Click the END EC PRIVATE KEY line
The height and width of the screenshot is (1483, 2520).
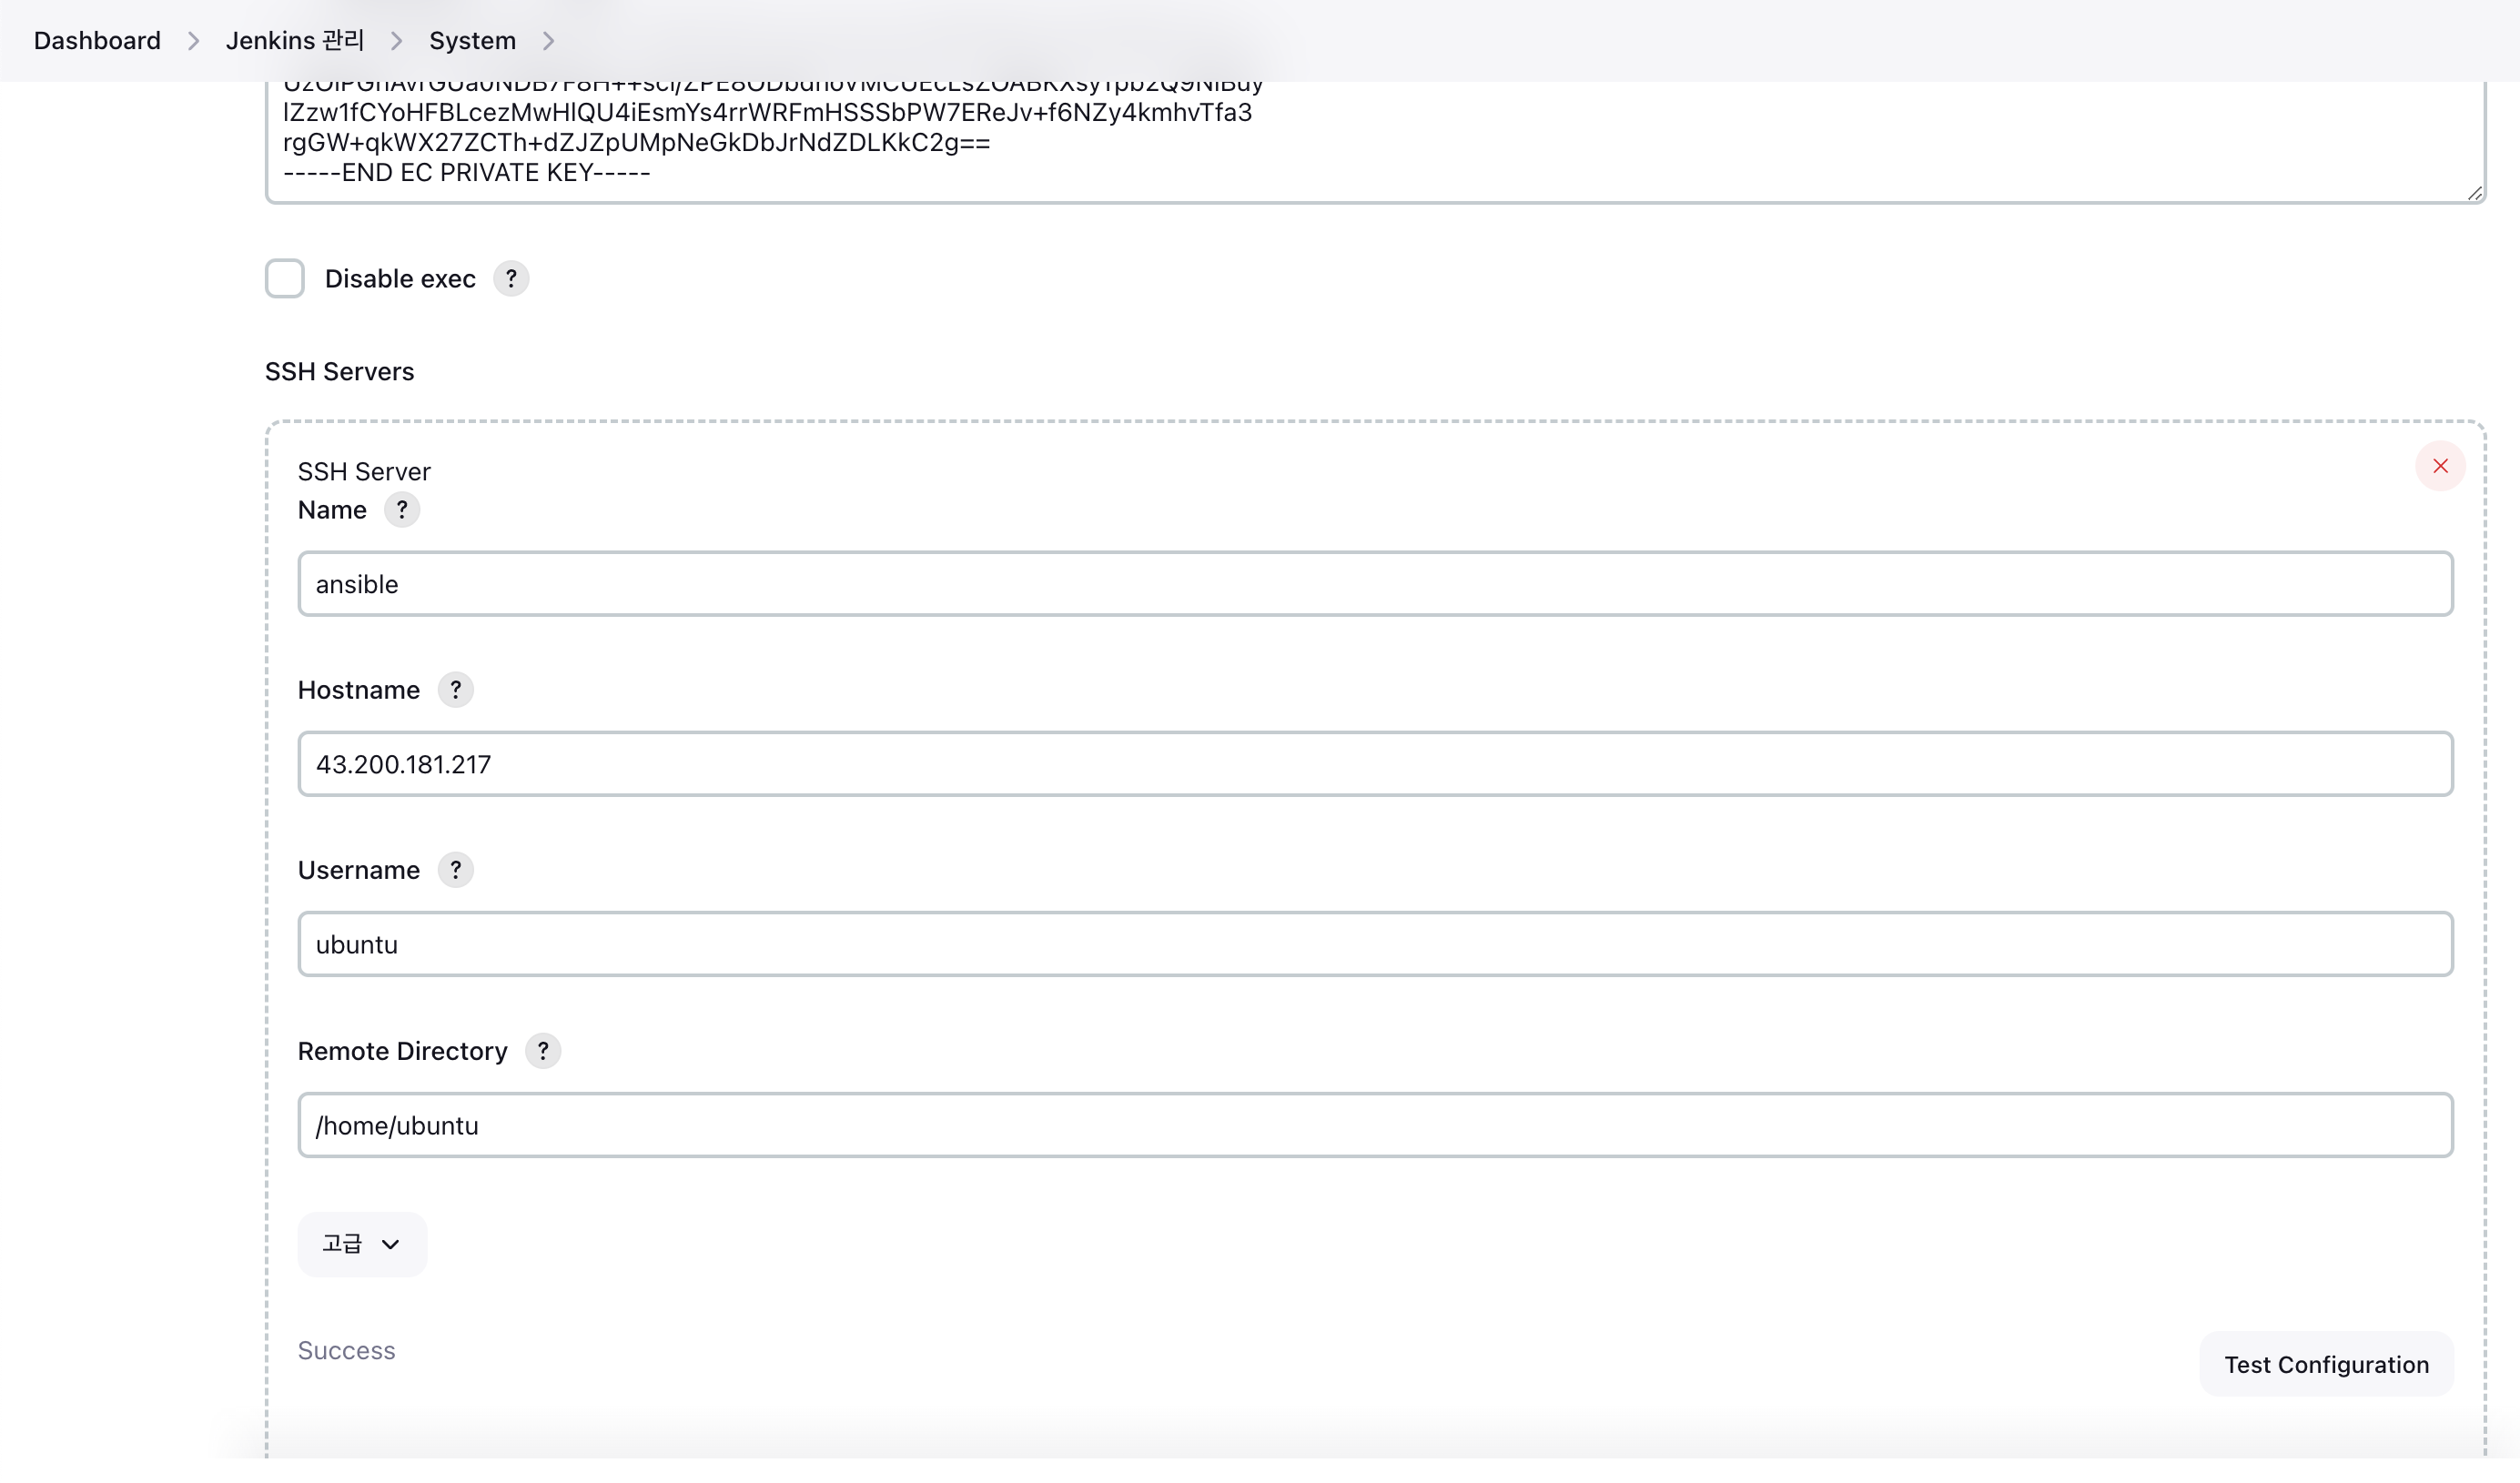[x=467, y=173]
